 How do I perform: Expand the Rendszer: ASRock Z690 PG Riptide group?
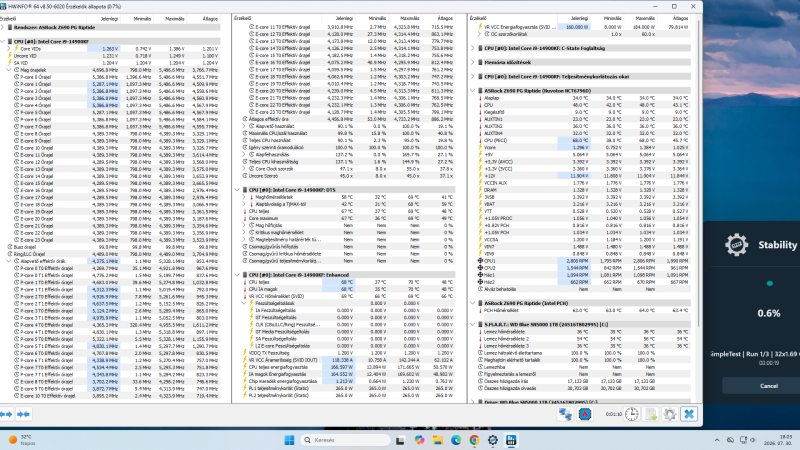(3, 28)
